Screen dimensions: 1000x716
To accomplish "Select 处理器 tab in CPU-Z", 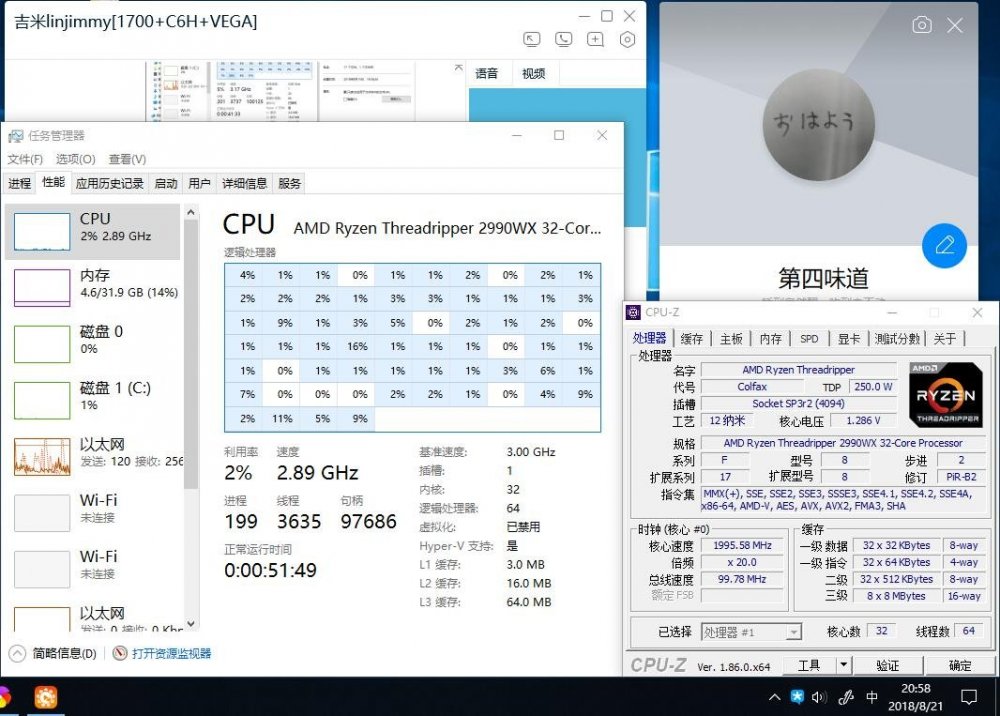I will [x=649, y=338].
